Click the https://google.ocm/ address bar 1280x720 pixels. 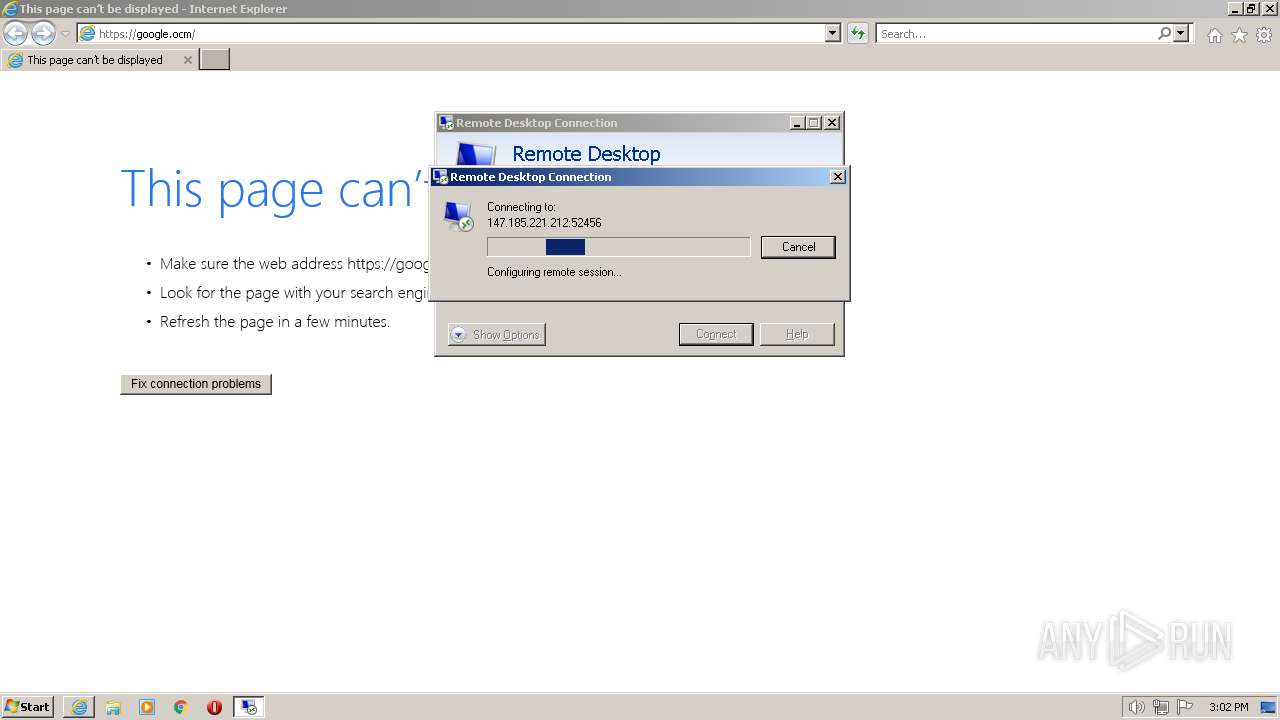[x=450, y=34]
